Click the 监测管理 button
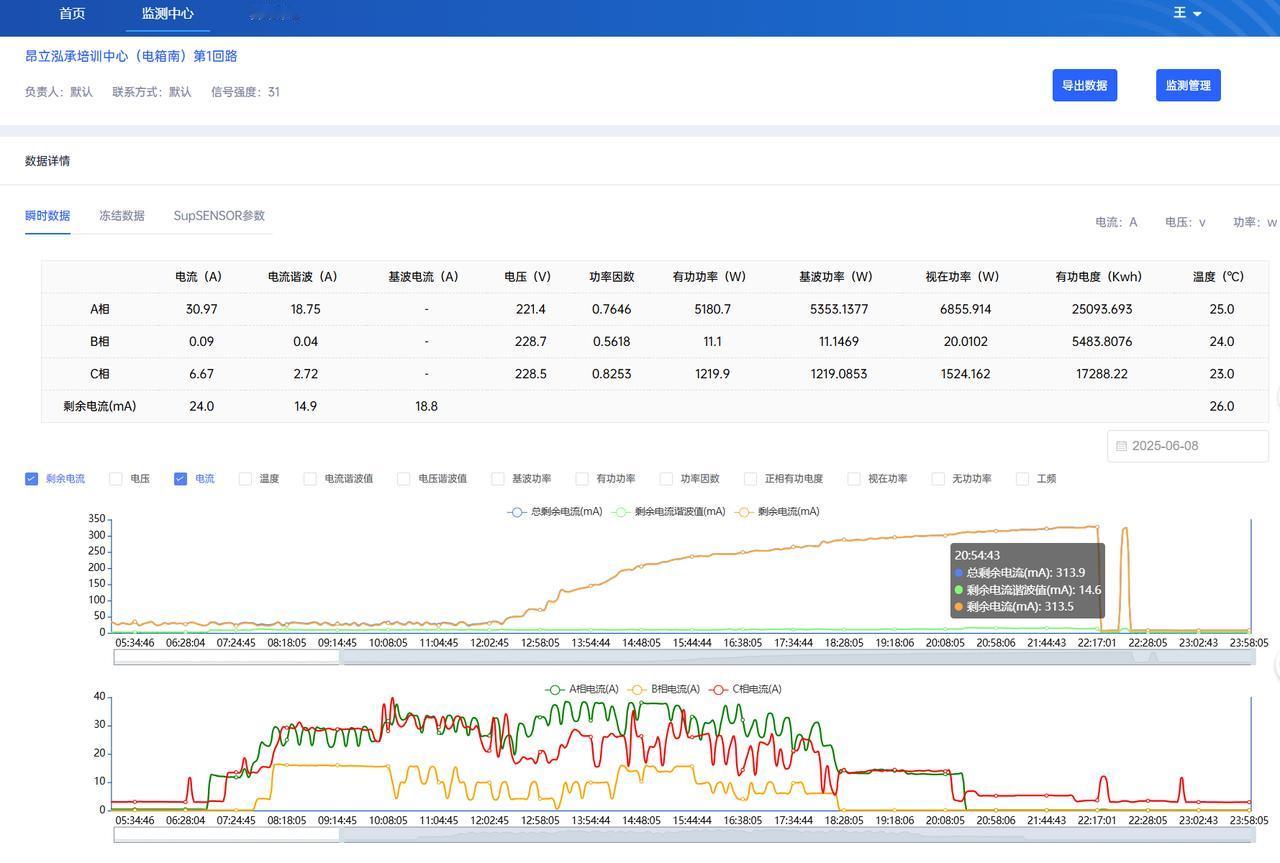The image size is (1280, 863). click(x=1188, y=86)
